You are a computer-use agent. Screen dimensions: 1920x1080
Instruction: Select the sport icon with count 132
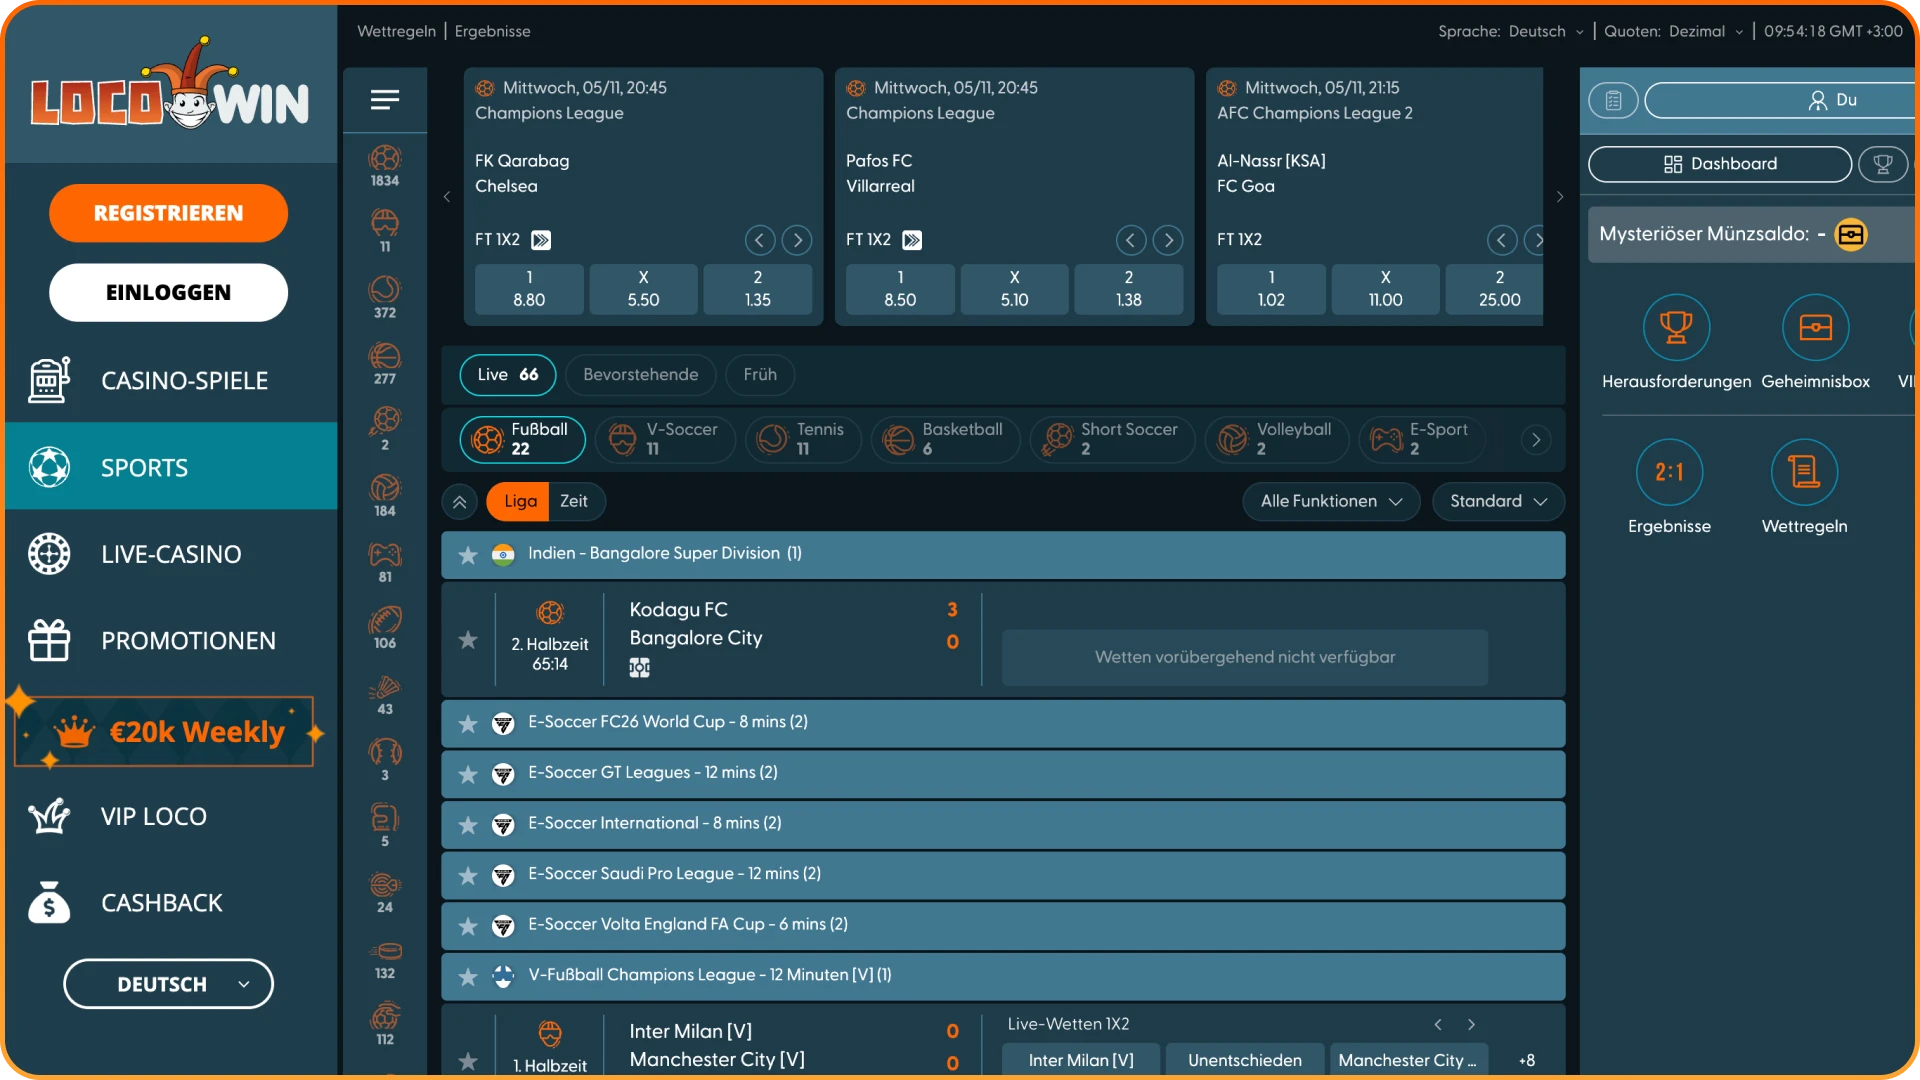[x=385, y=958]
